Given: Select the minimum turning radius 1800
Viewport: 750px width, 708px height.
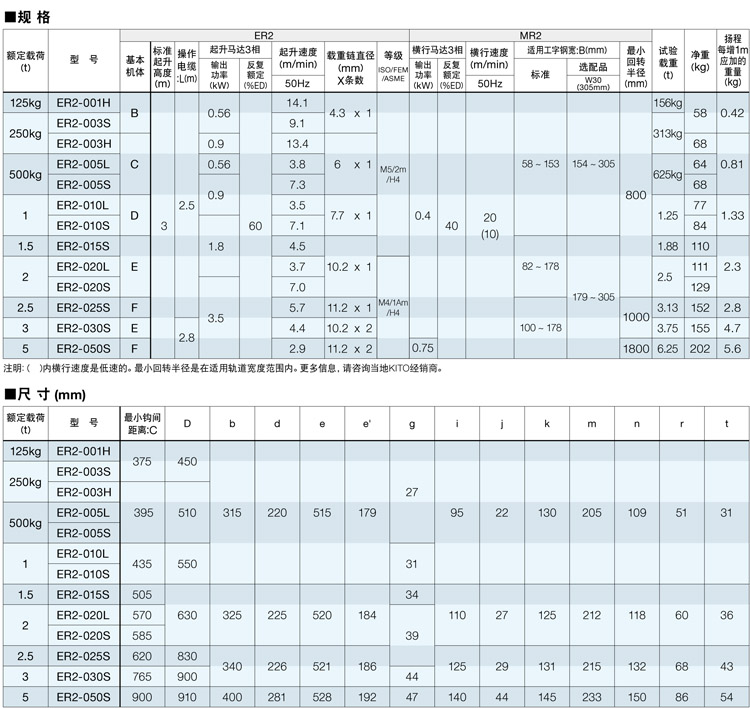Looking at the screenshot, I should point(636,349).
